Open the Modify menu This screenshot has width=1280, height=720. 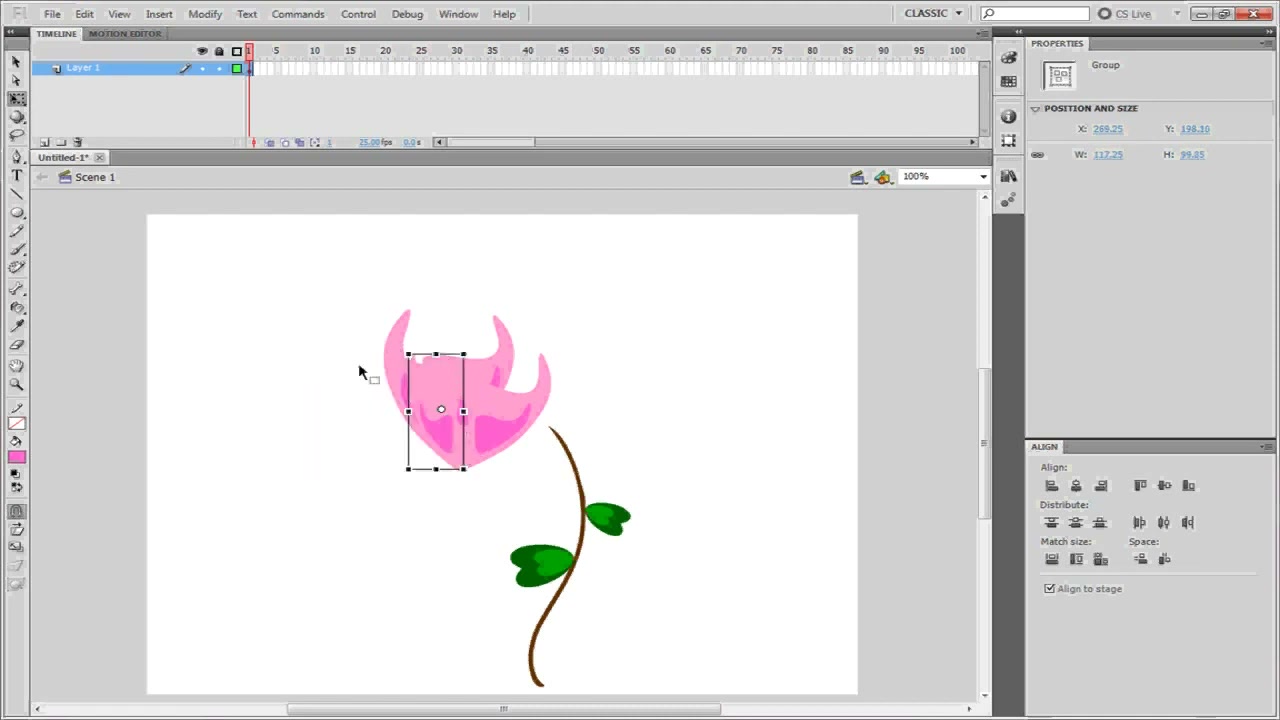[205, 14]
